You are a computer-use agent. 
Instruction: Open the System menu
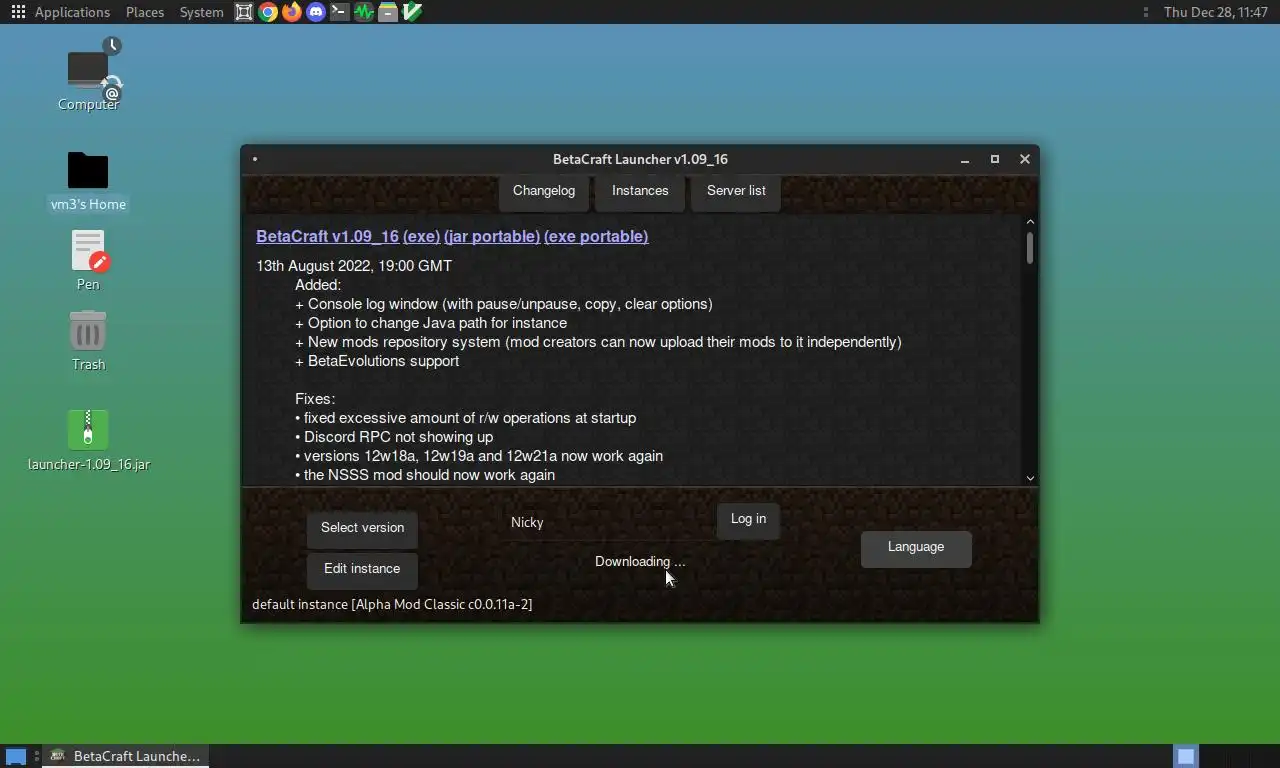point(201,12)
